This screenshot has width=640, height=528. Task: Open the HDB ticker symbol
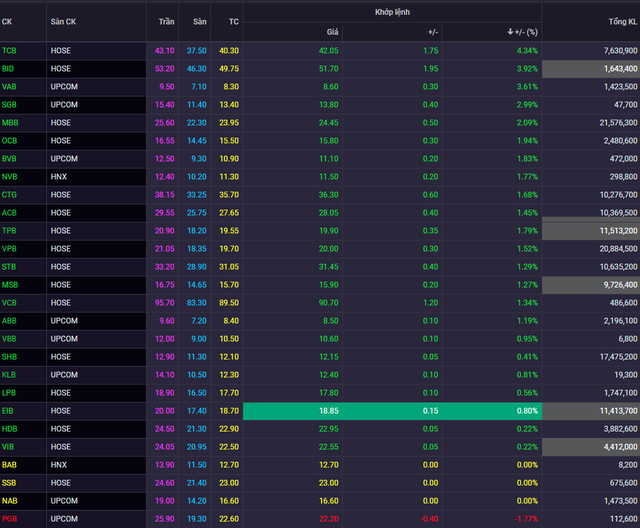(x=9, y=429)
